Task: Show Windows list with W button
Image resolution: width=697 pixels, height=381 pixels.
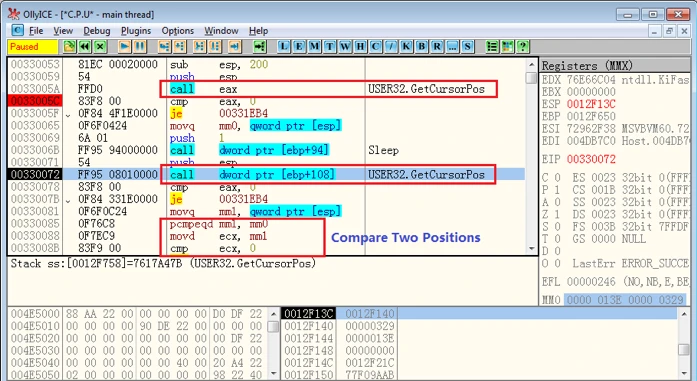Action: (x=345, y=47)
